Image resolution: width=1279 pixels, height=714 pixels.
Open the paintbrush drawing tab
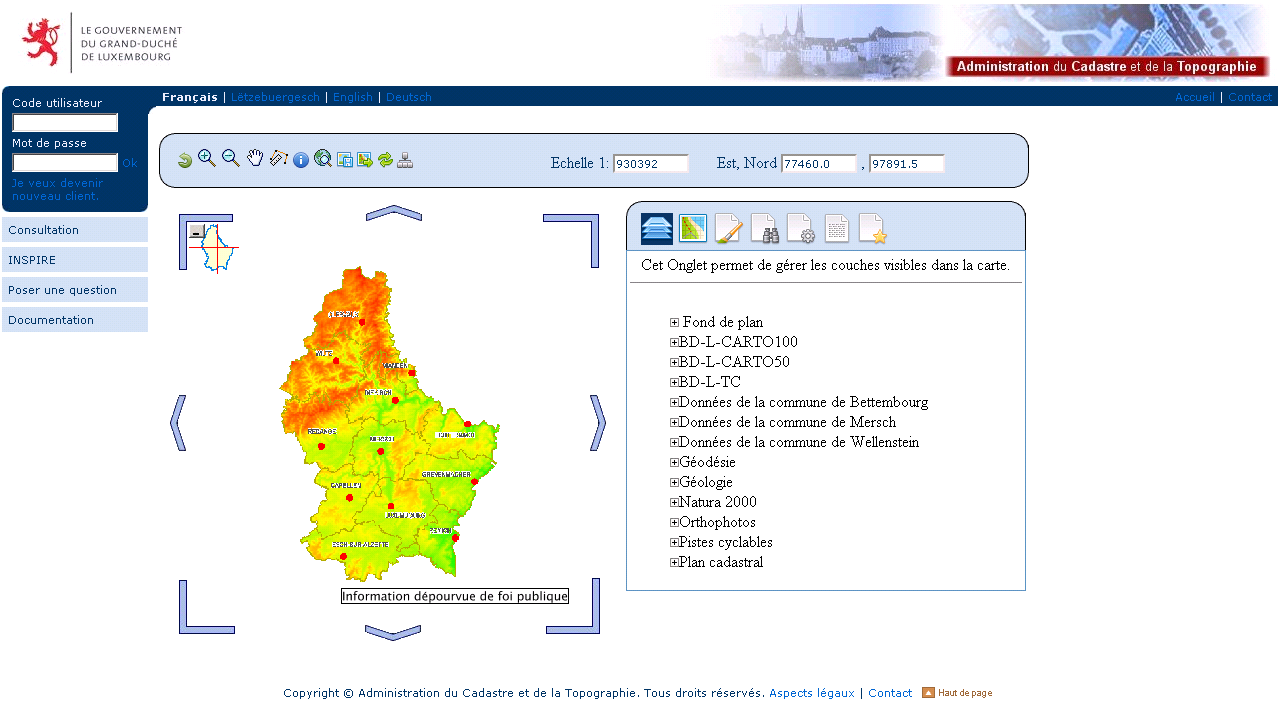point(728,229)
